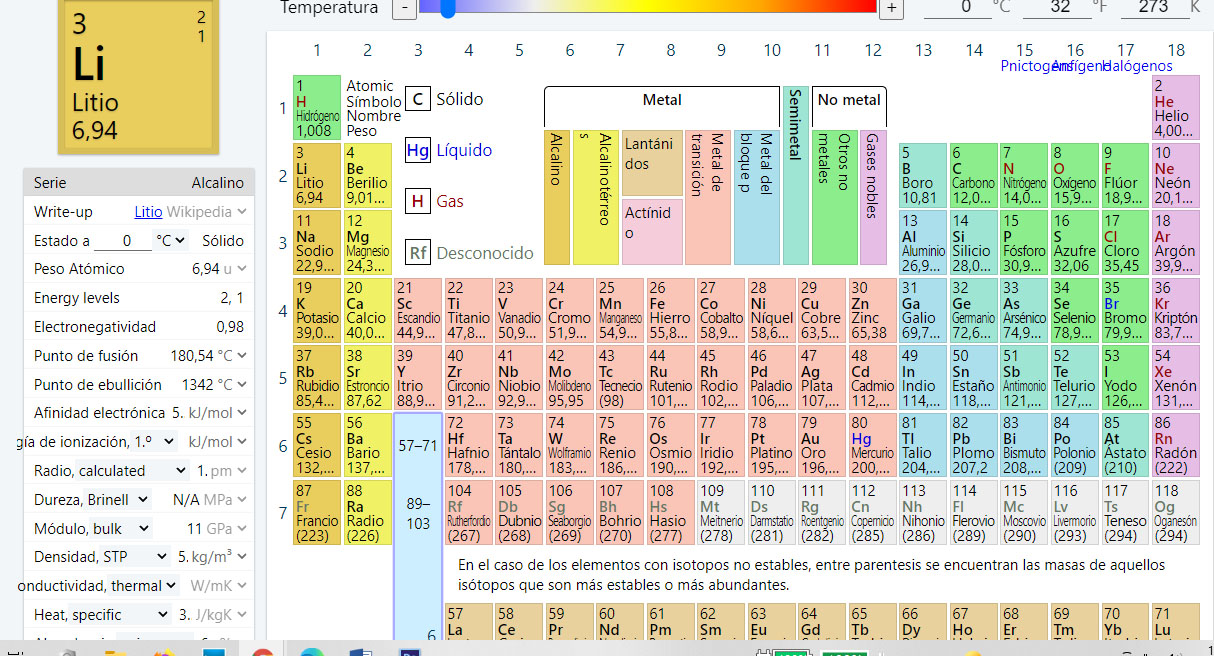Screen dimensions: 1214x656
Task: Select the Helio element cell
Action: 1176,108
